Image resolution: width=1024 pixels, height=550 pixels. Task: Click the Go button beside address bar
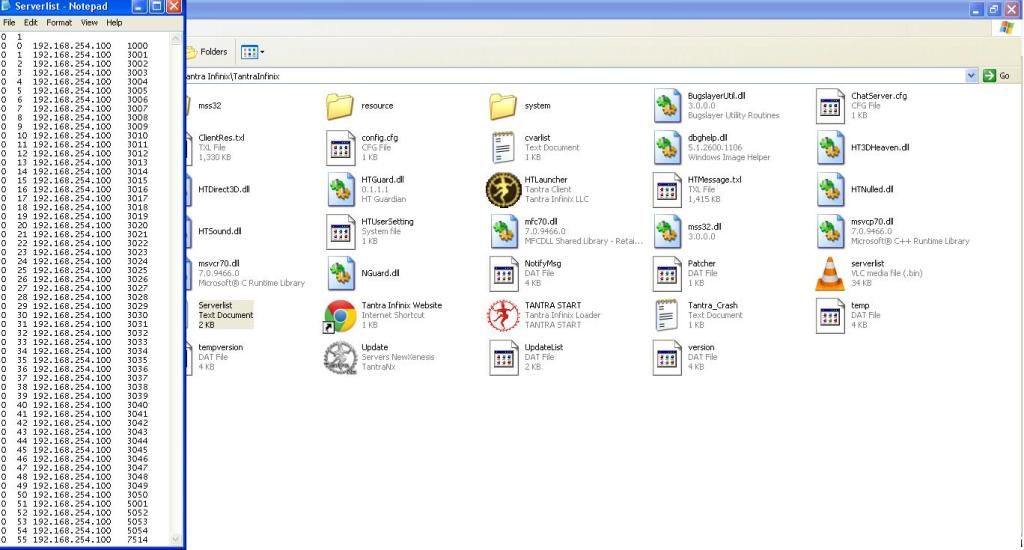pyautogui.click(x=997, y=76)
